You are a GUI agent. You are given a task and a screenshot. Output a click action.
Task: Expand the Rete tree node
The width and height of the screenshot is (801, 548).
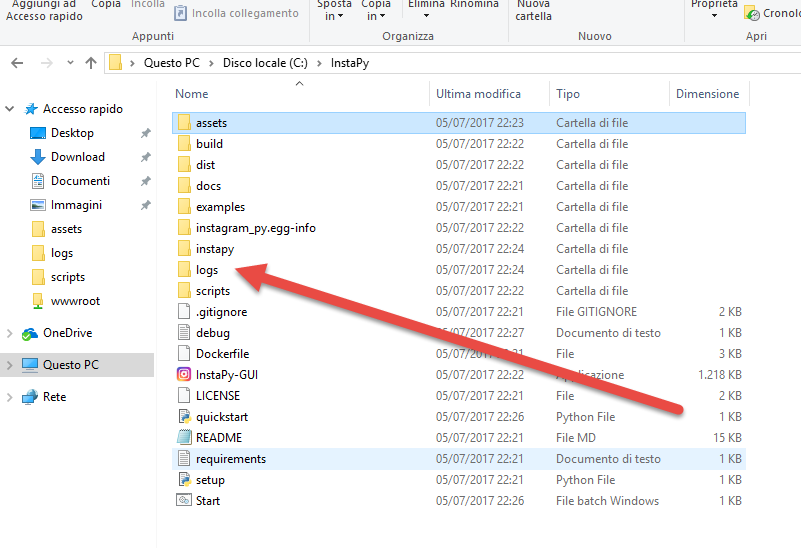[x=9, y=397]
